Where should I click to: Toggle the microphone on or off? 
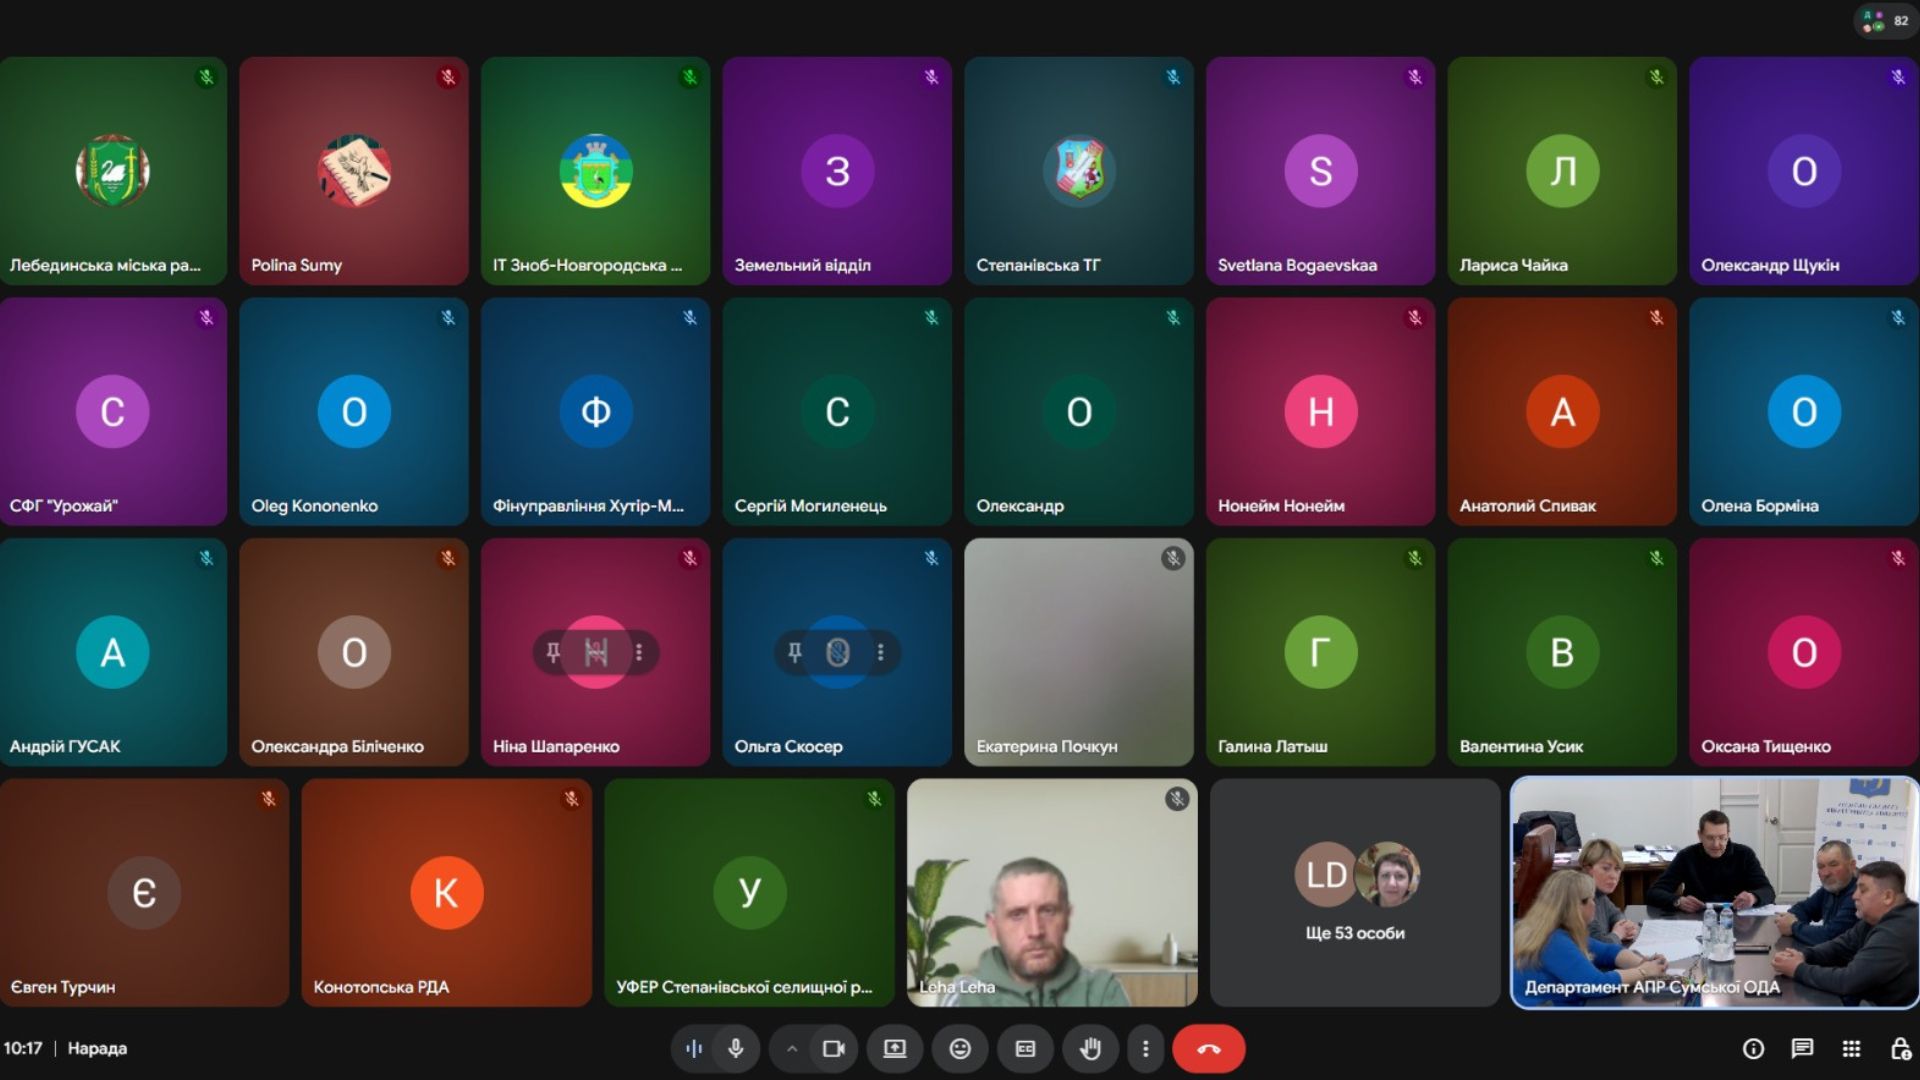(736, 1048)
